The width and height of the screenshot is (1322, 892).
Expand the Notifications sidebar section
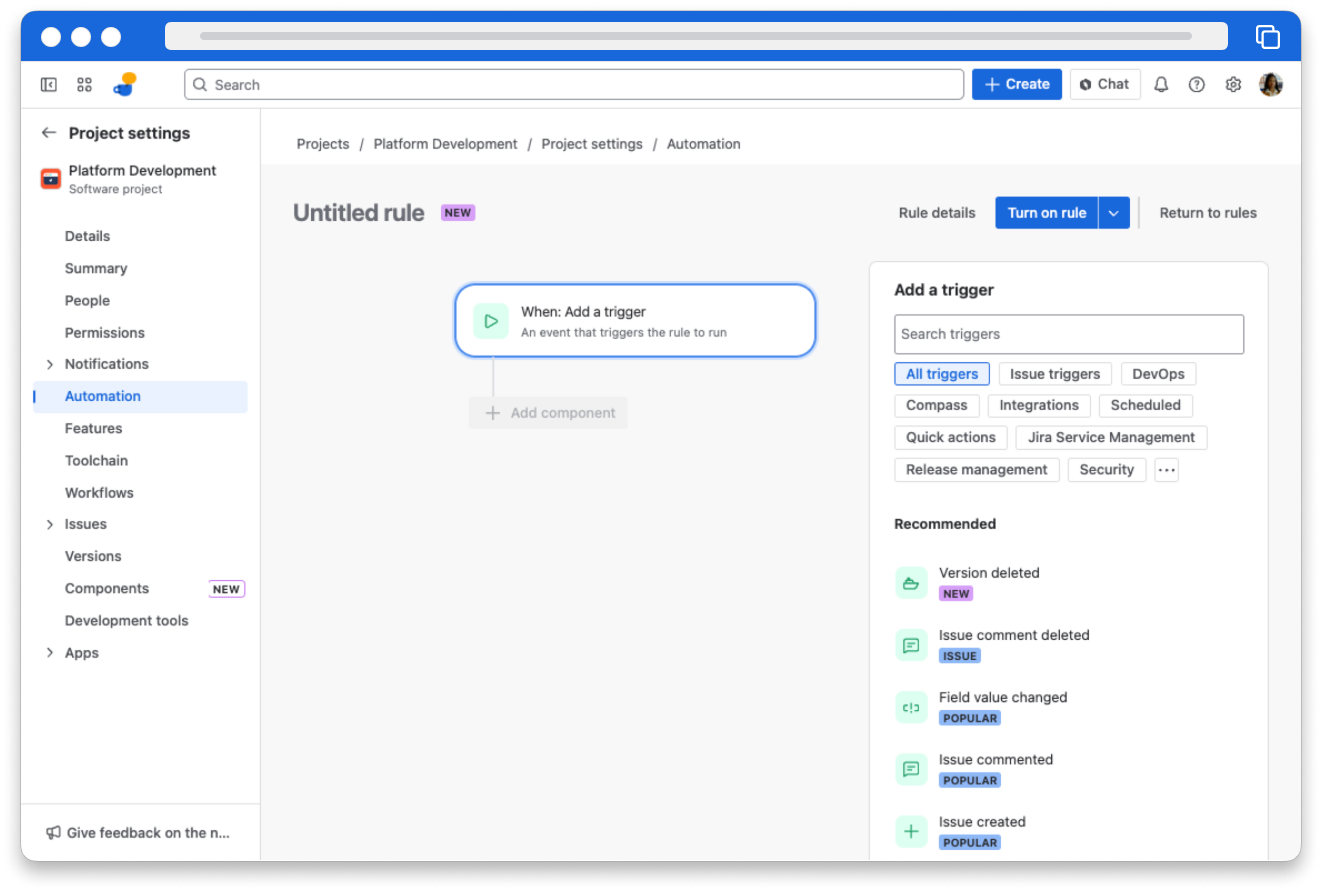(50, 364)
